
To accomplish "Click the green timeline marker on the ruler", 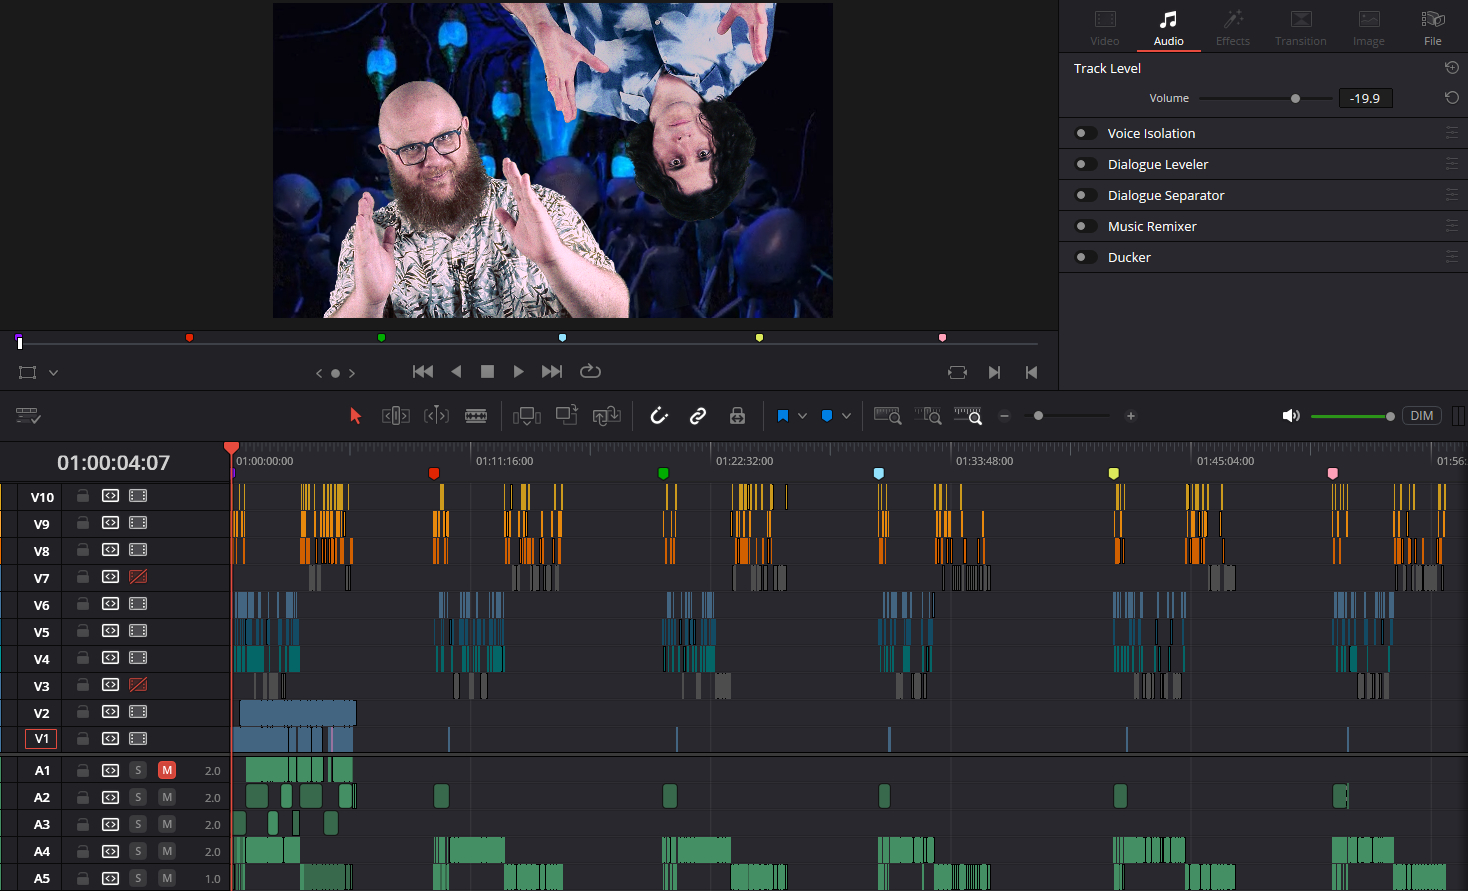I will click(x=663, y=473).
